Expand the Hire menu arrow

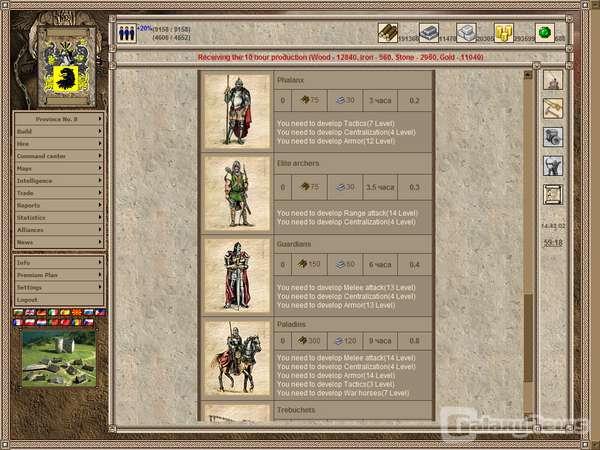pyautogui.click(x=100, y=143)
